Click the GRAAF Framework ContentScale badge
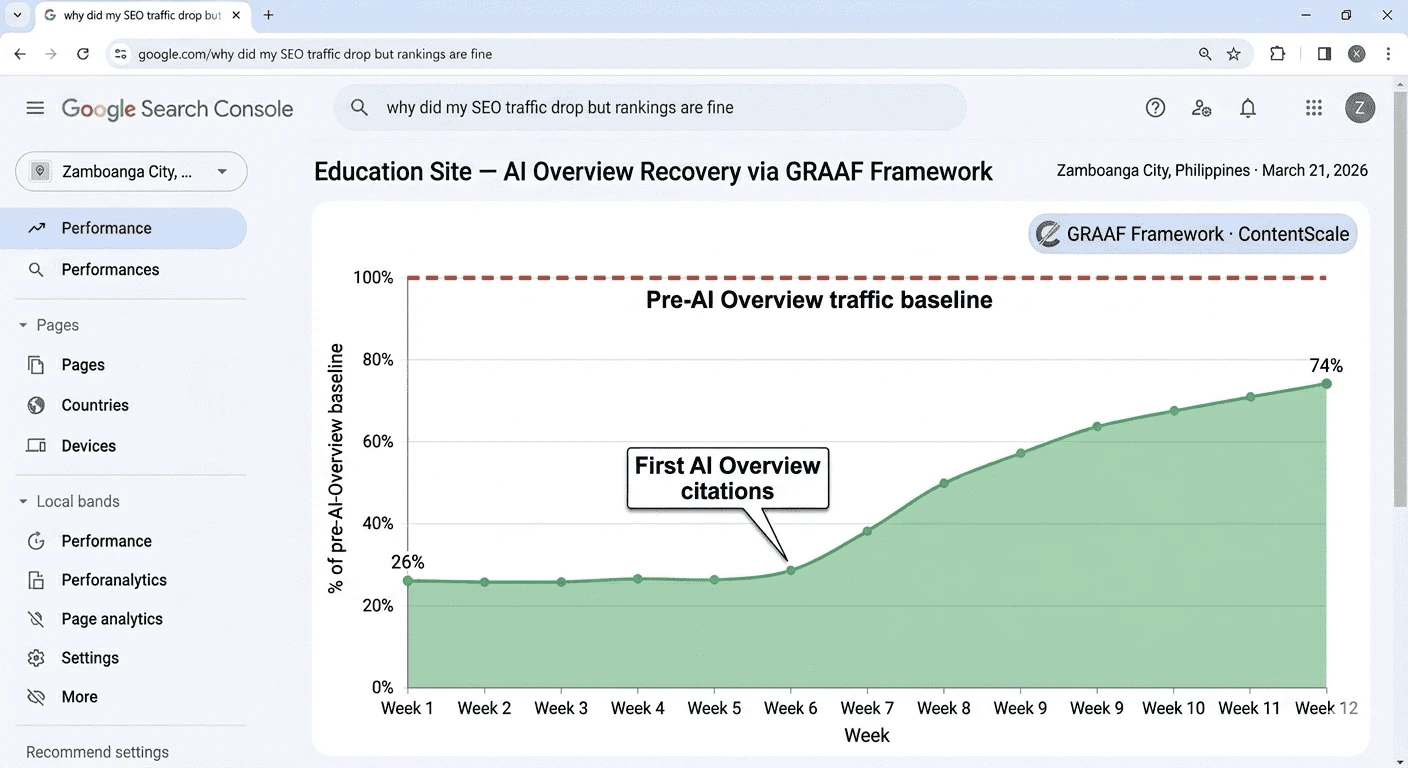The height and width of the screenshot is (768, 1408). (x=1192, y=233)
